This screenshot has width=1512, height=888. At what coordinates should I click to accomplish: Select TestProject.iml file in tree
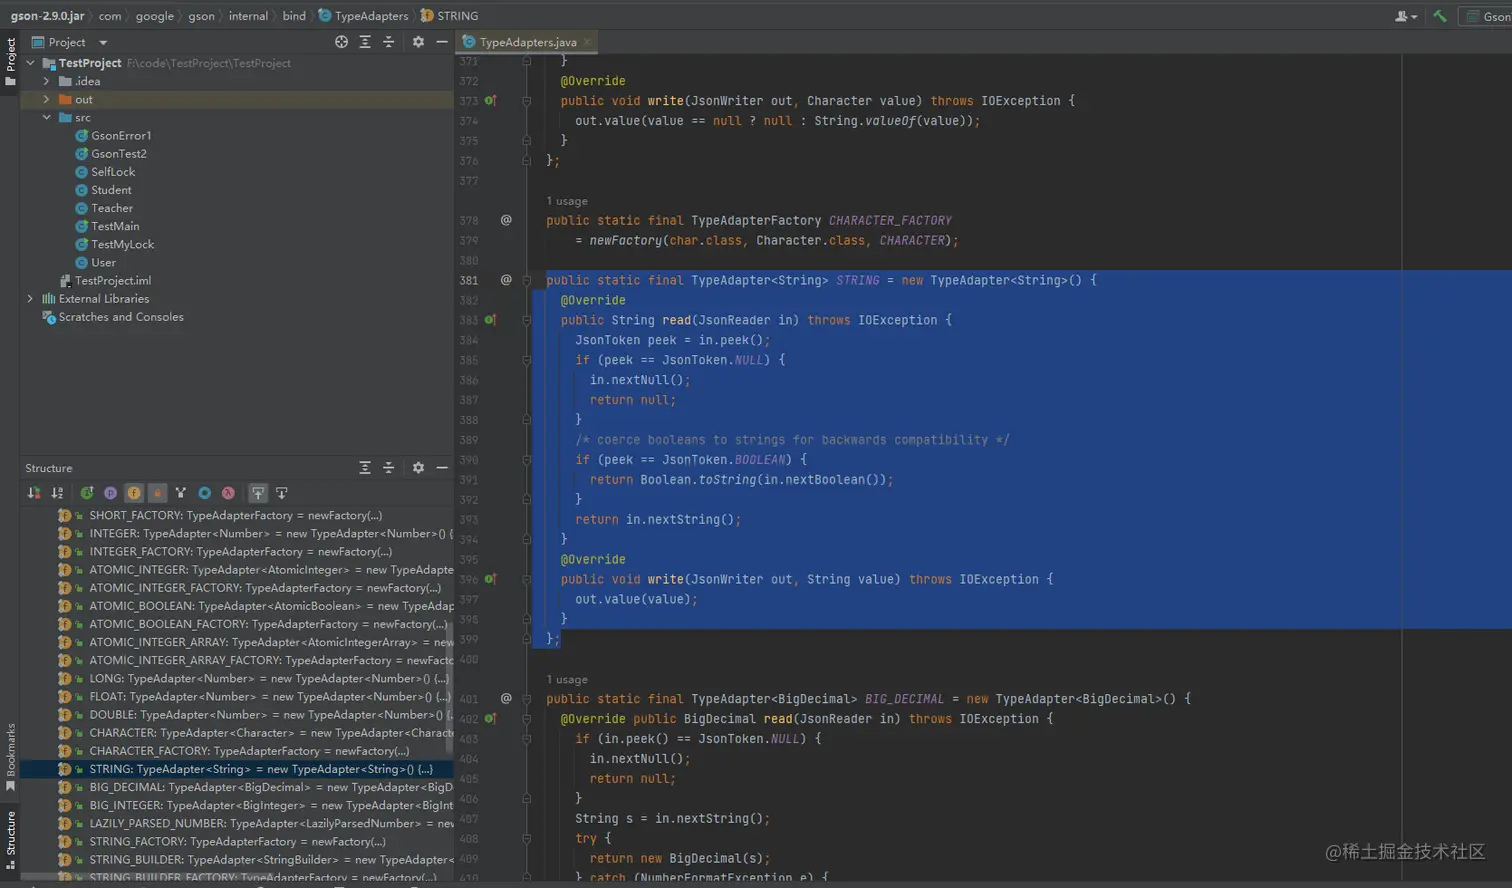click(x=112, y=281)
